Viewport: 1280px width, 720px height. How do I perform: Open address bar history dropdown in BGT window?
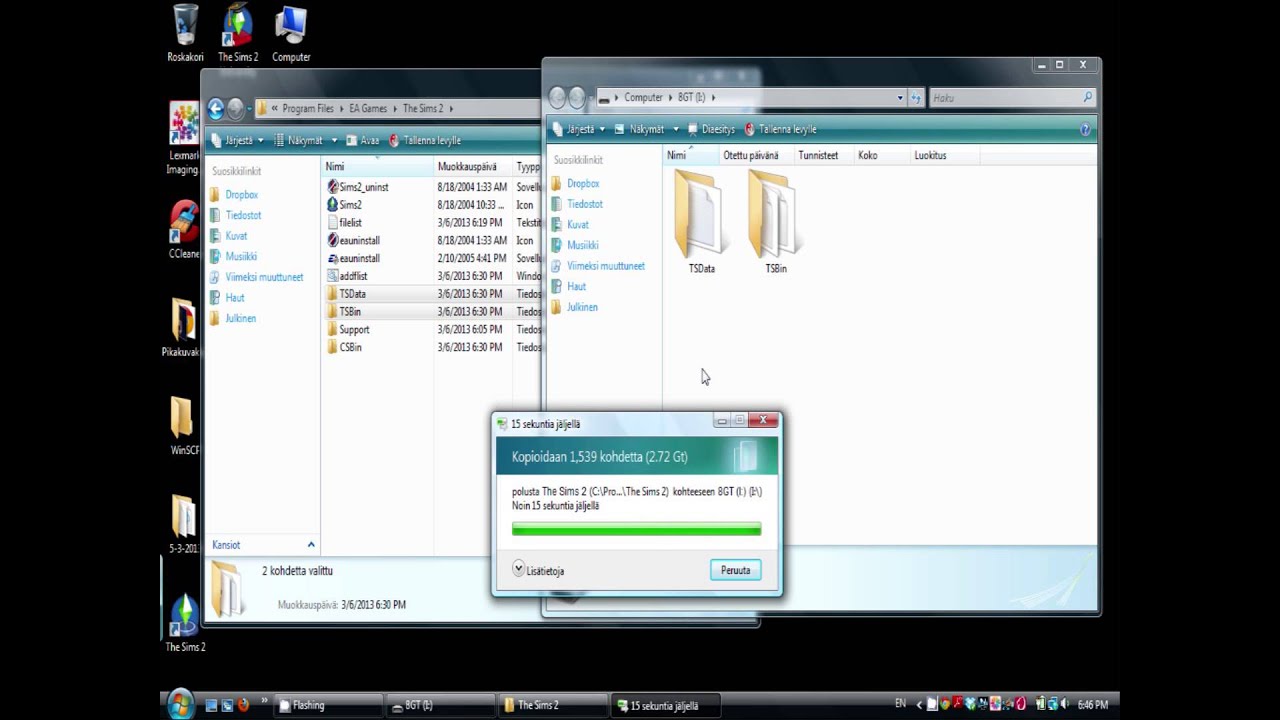(900, 98)
